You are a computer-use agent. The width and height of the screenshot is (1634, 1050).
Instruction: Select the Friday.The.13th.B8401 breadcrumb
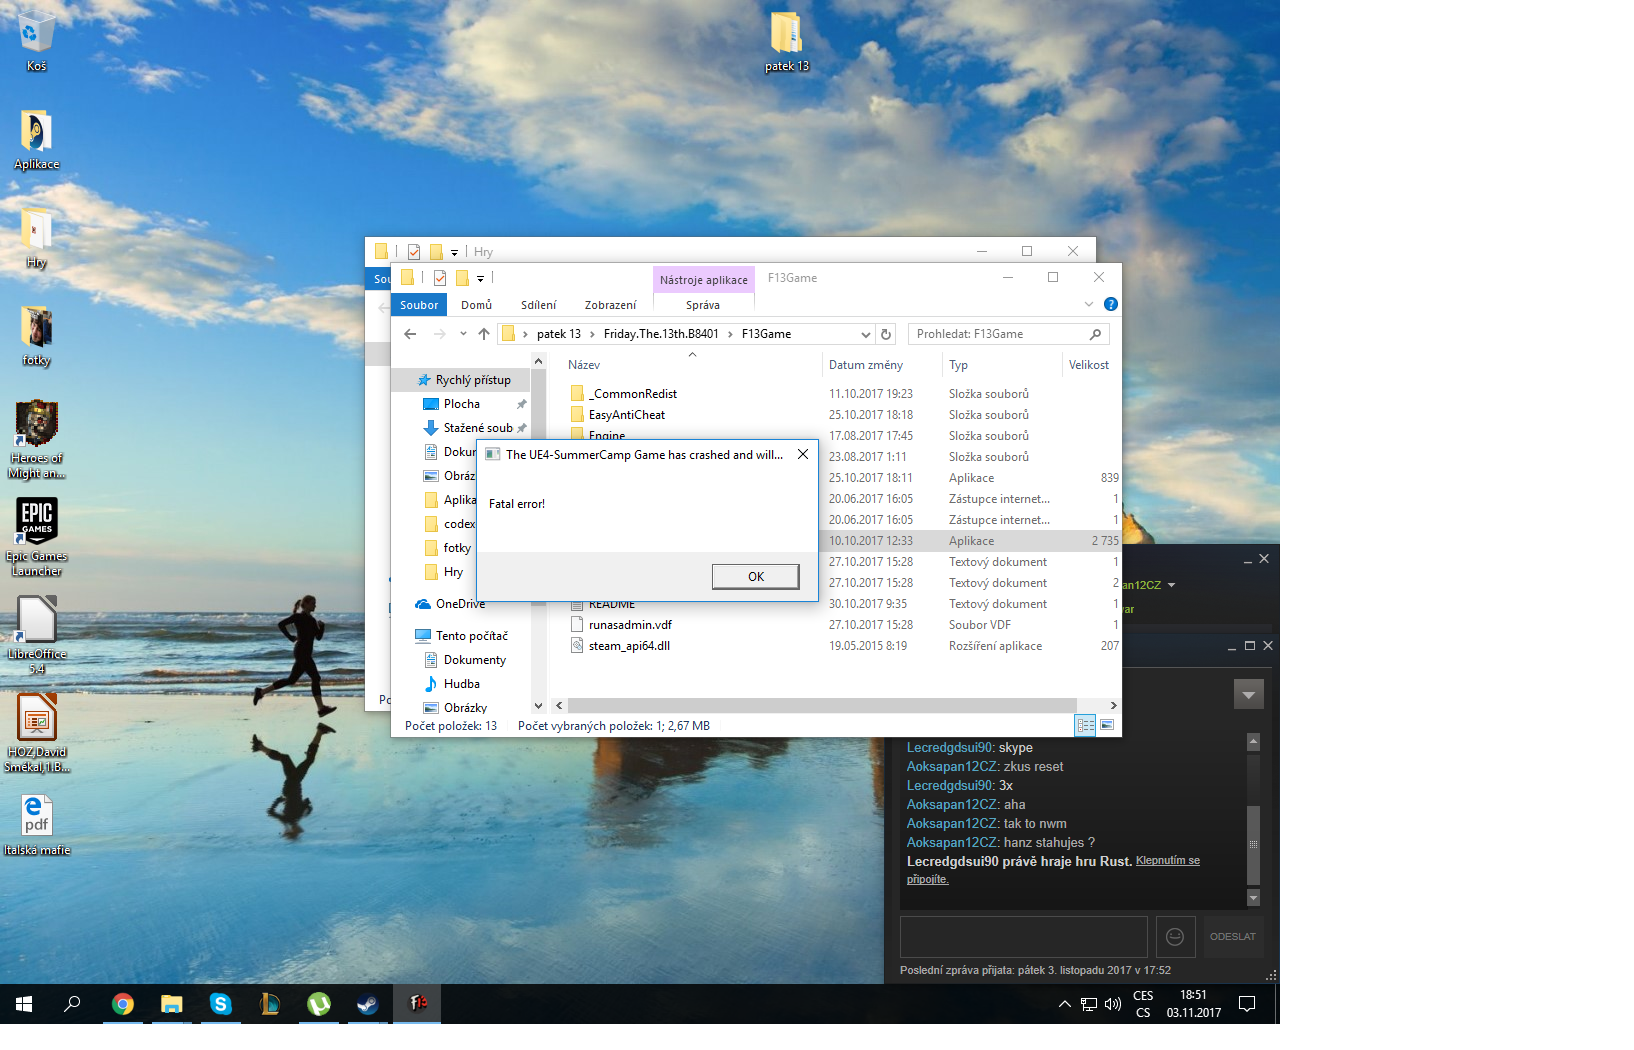661,334
